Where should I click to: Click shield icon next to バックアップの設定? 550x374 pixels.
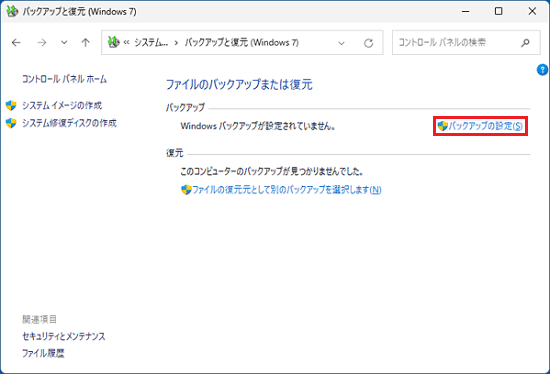coord(443,126)
